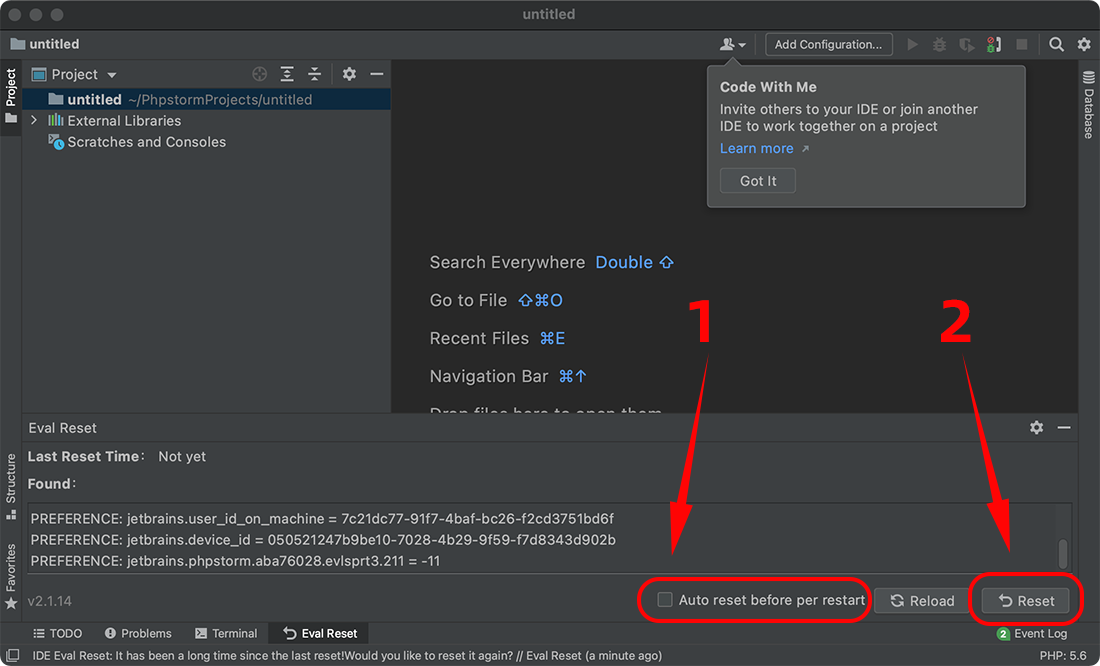The image size is (1100, 666).
Task: Toggle tool window bars icon in status bar
Action: pyautogui.click(x=12, y=656)
